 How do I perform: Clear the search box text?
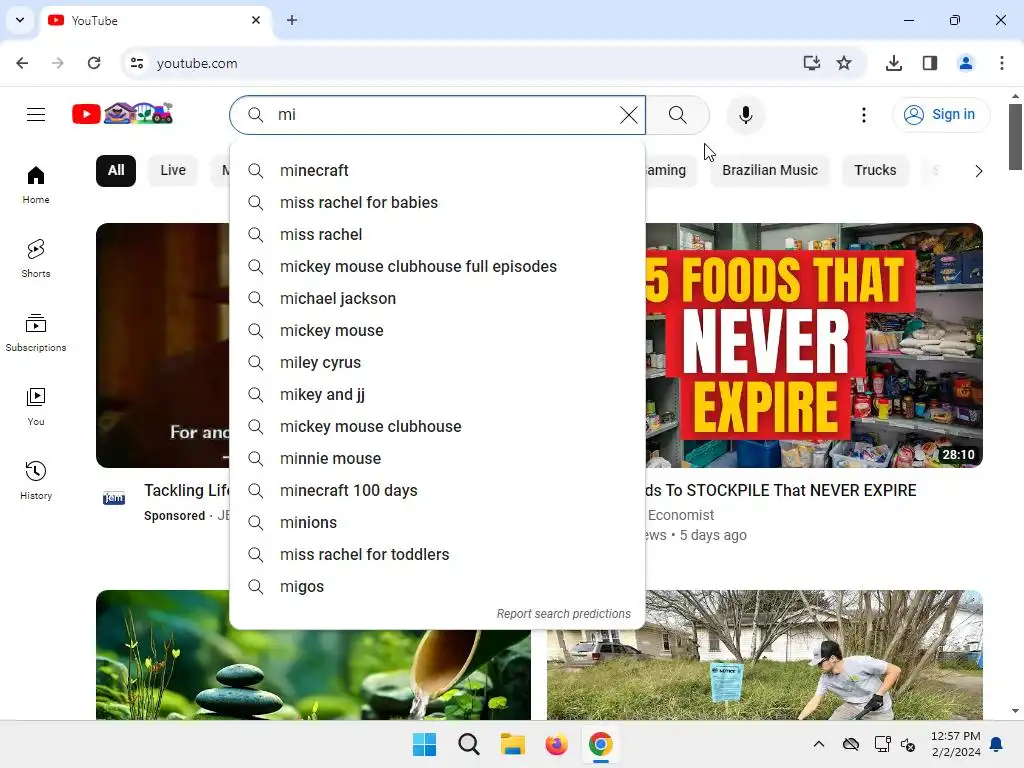628,115
